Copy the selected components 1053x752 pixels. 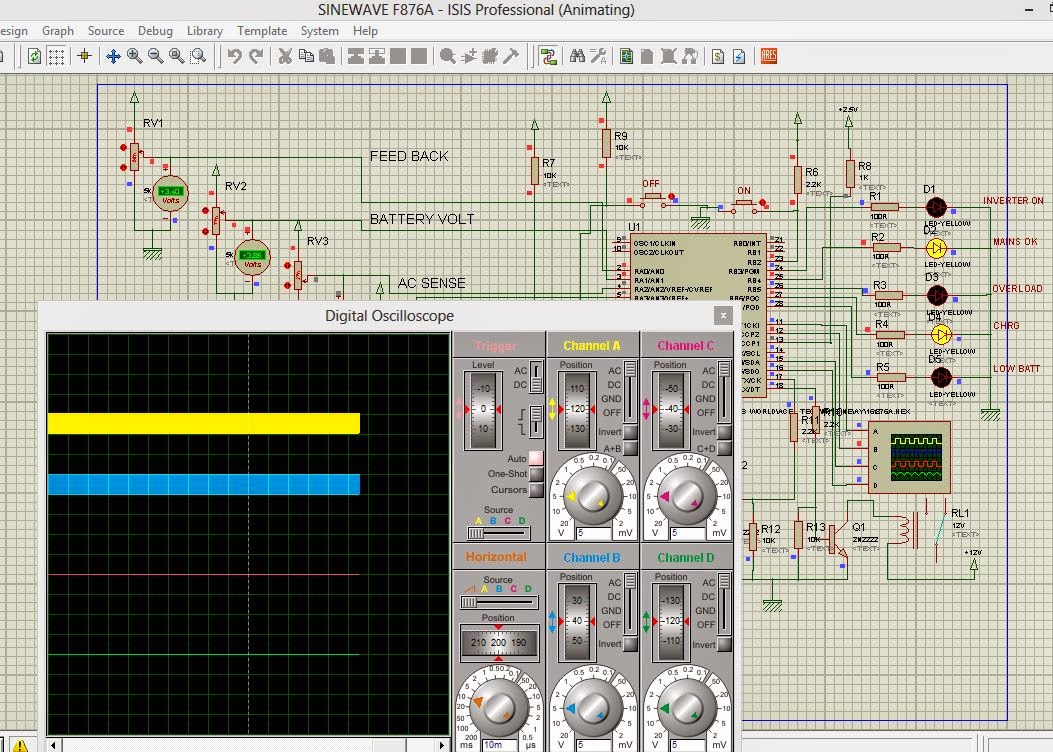pos(304,56)
